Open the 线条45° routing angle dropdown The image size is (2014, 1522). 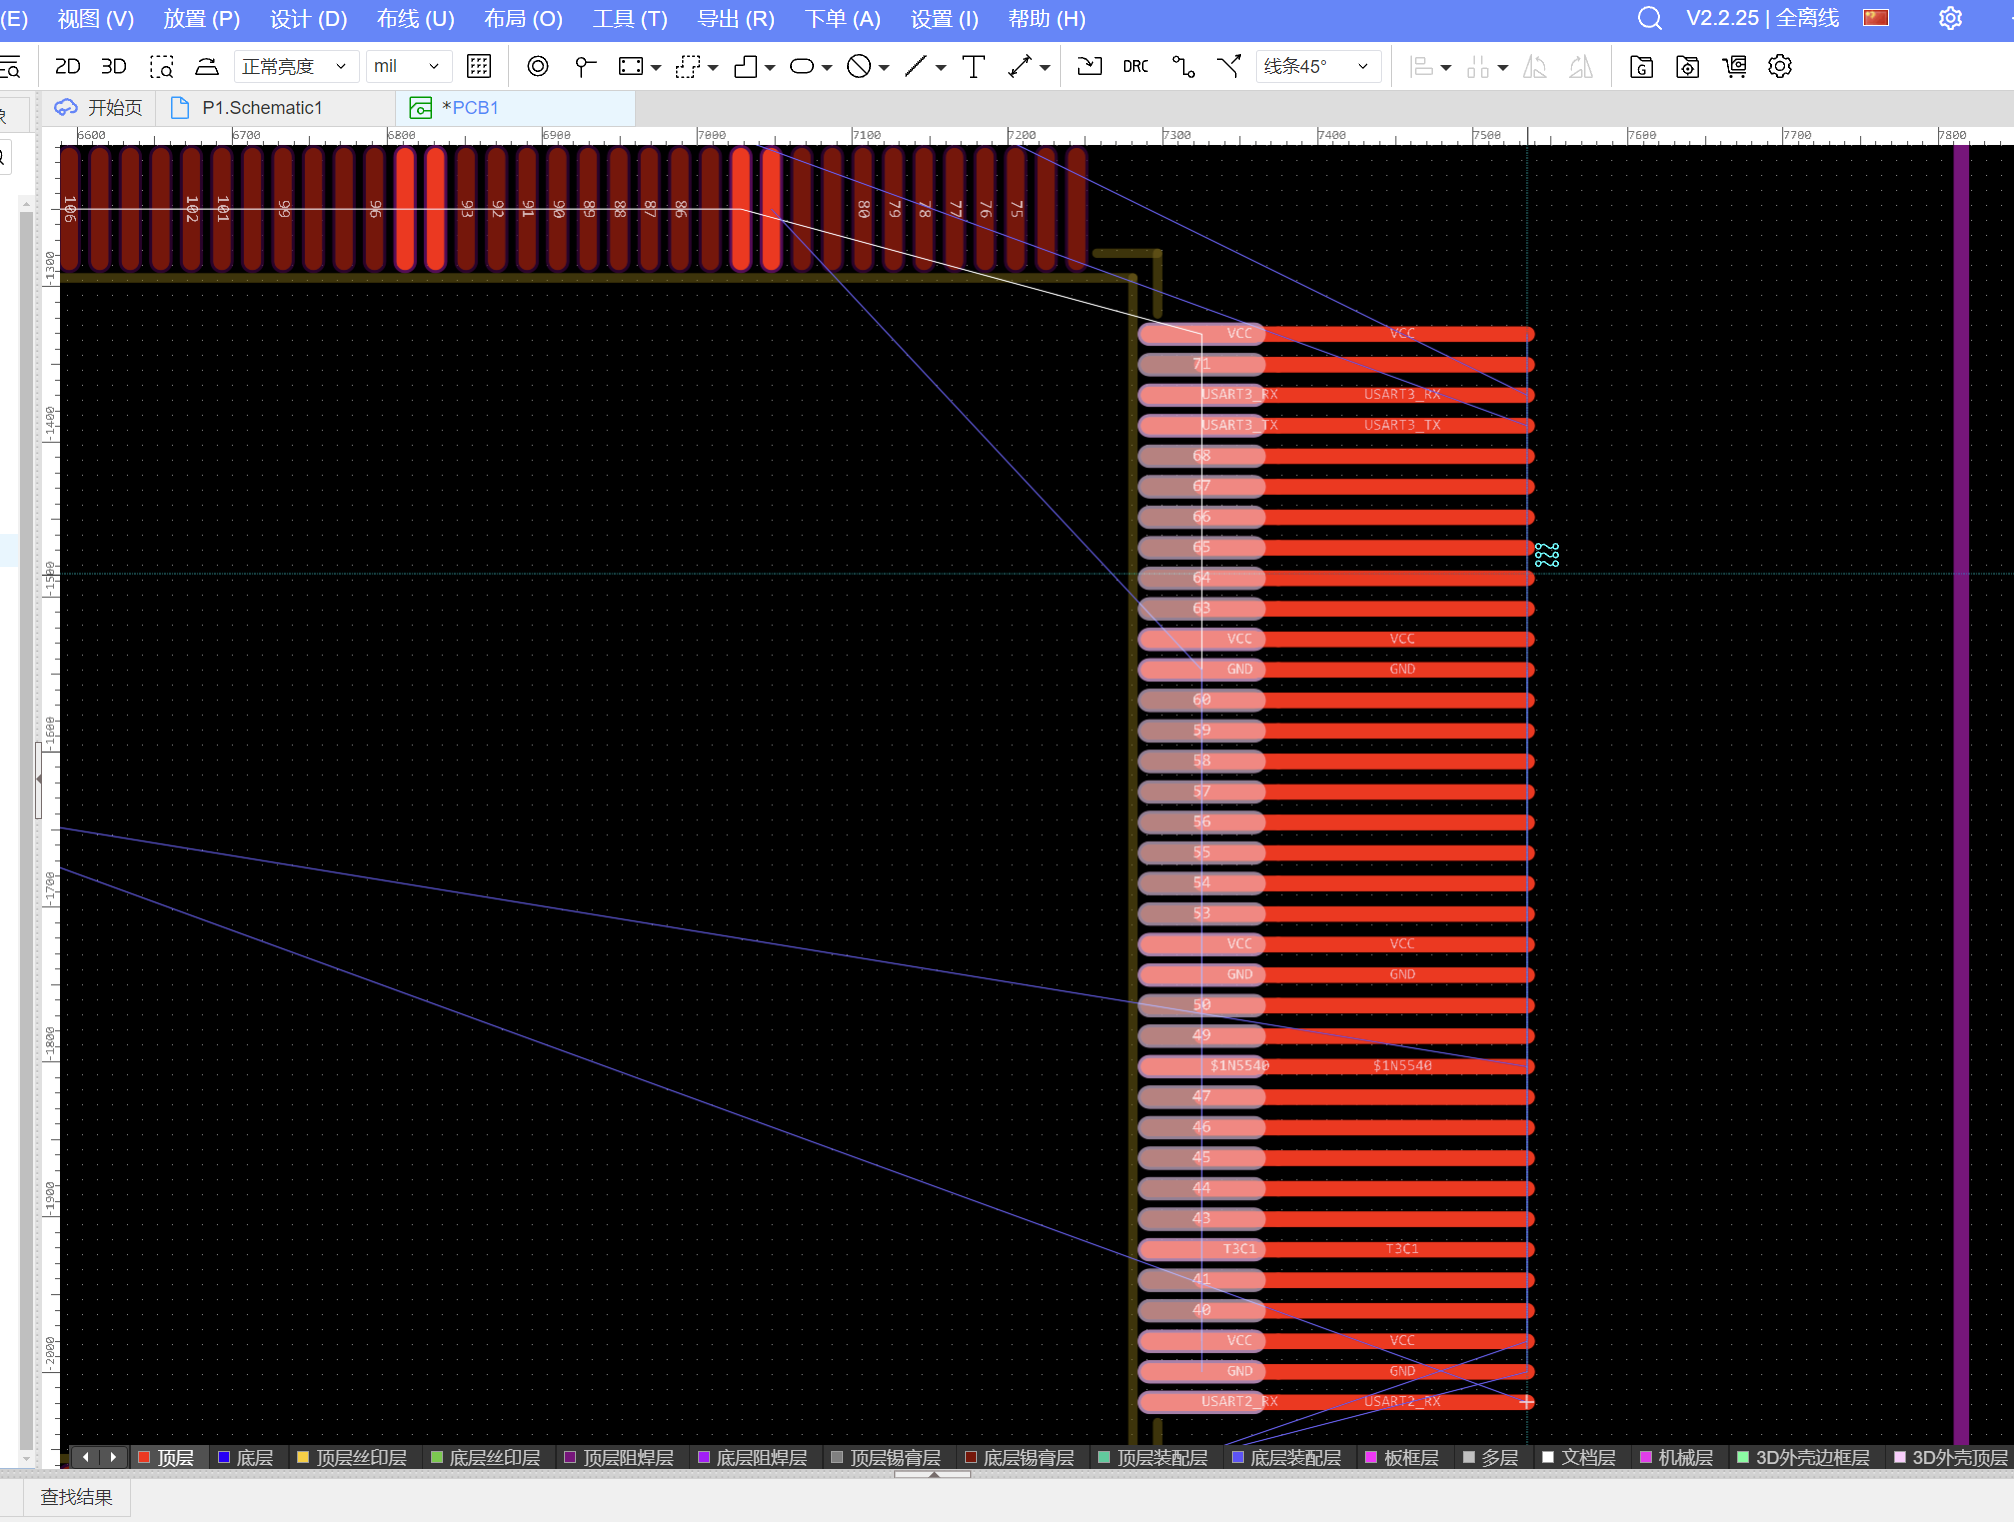point(1318,66)
